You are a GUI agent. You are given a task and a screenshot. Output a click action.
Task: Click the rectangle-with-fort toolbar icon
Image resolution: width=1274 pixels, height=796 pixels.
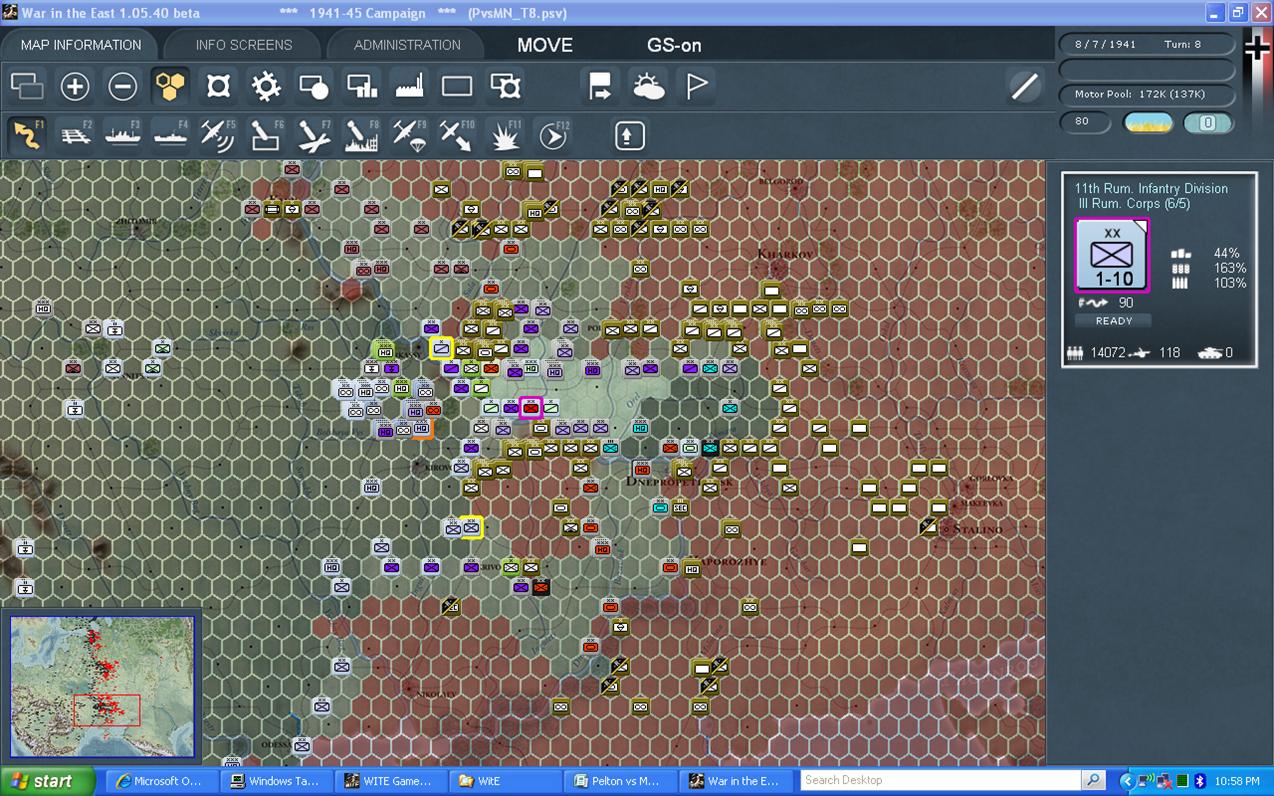click(x=506, y=86)
